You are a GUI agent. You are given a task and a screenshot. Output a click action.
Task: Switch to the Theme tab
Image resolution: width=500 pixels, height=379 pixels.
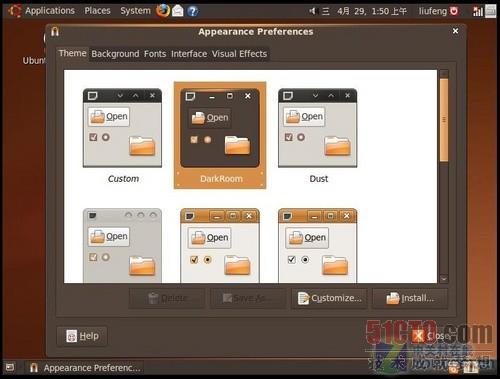(72, 53)
